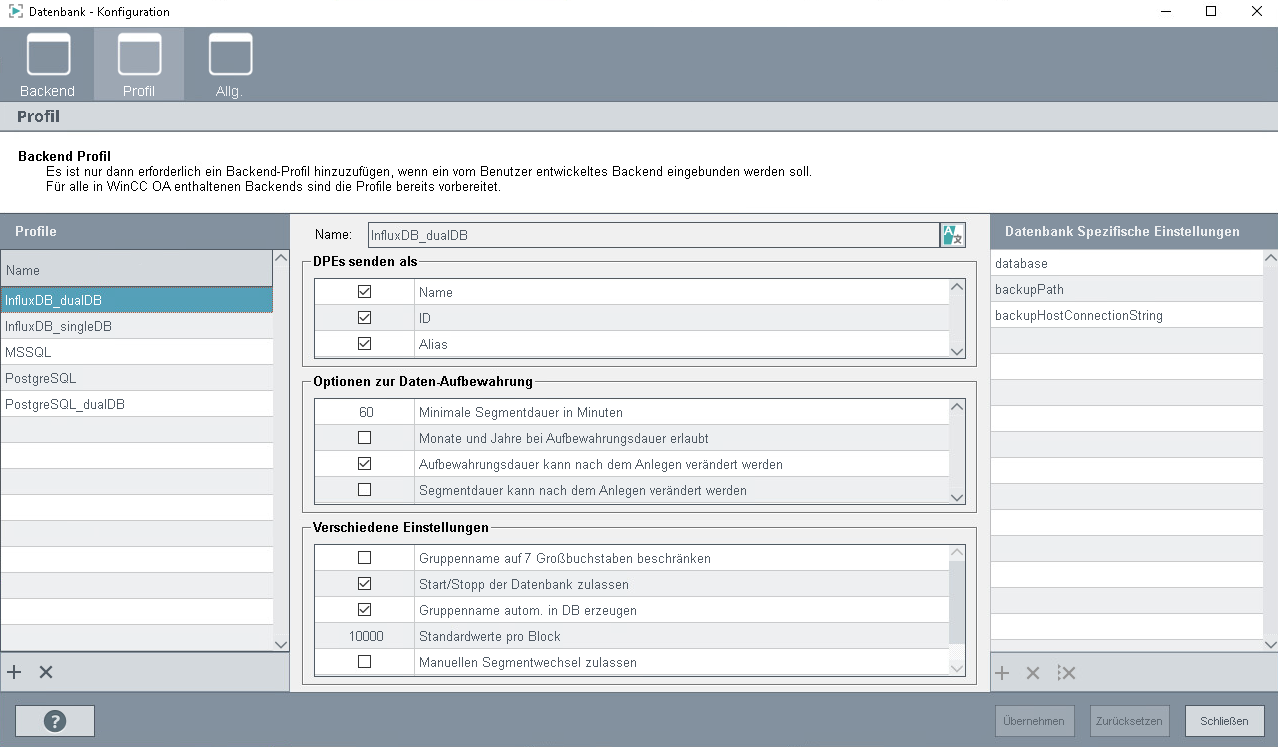Check Gruppenname auf 7 Großbuchstaben beschränken

click(x=364, y=558)
